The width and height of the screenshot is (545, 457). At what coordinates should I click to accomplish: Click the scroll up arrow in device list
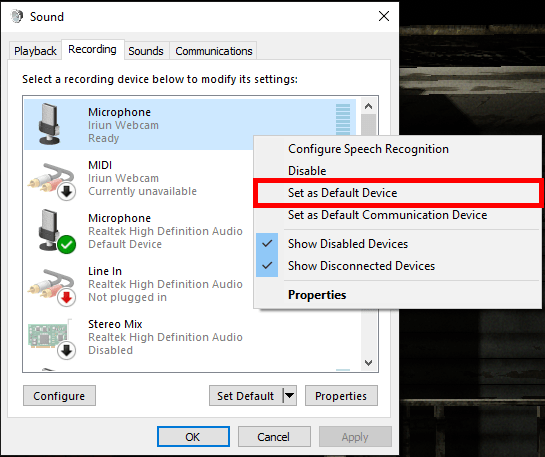click(x=368, y=106)
